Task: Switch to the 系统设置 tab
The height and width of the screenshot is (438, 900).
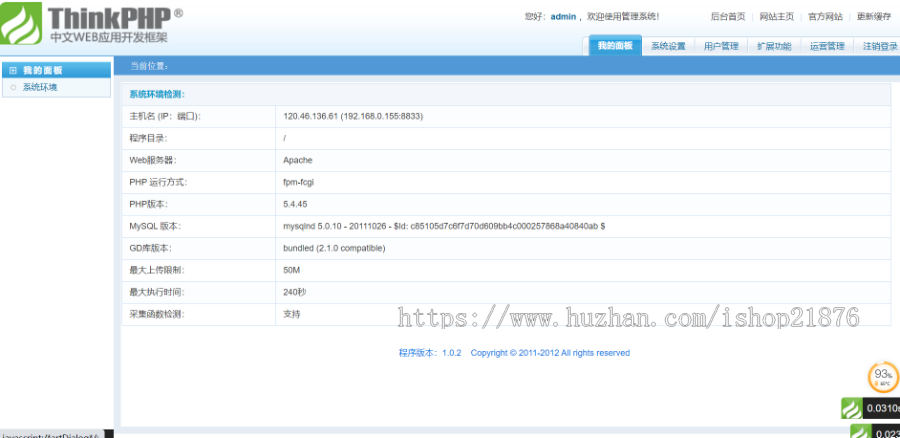Action: (668, 46)
